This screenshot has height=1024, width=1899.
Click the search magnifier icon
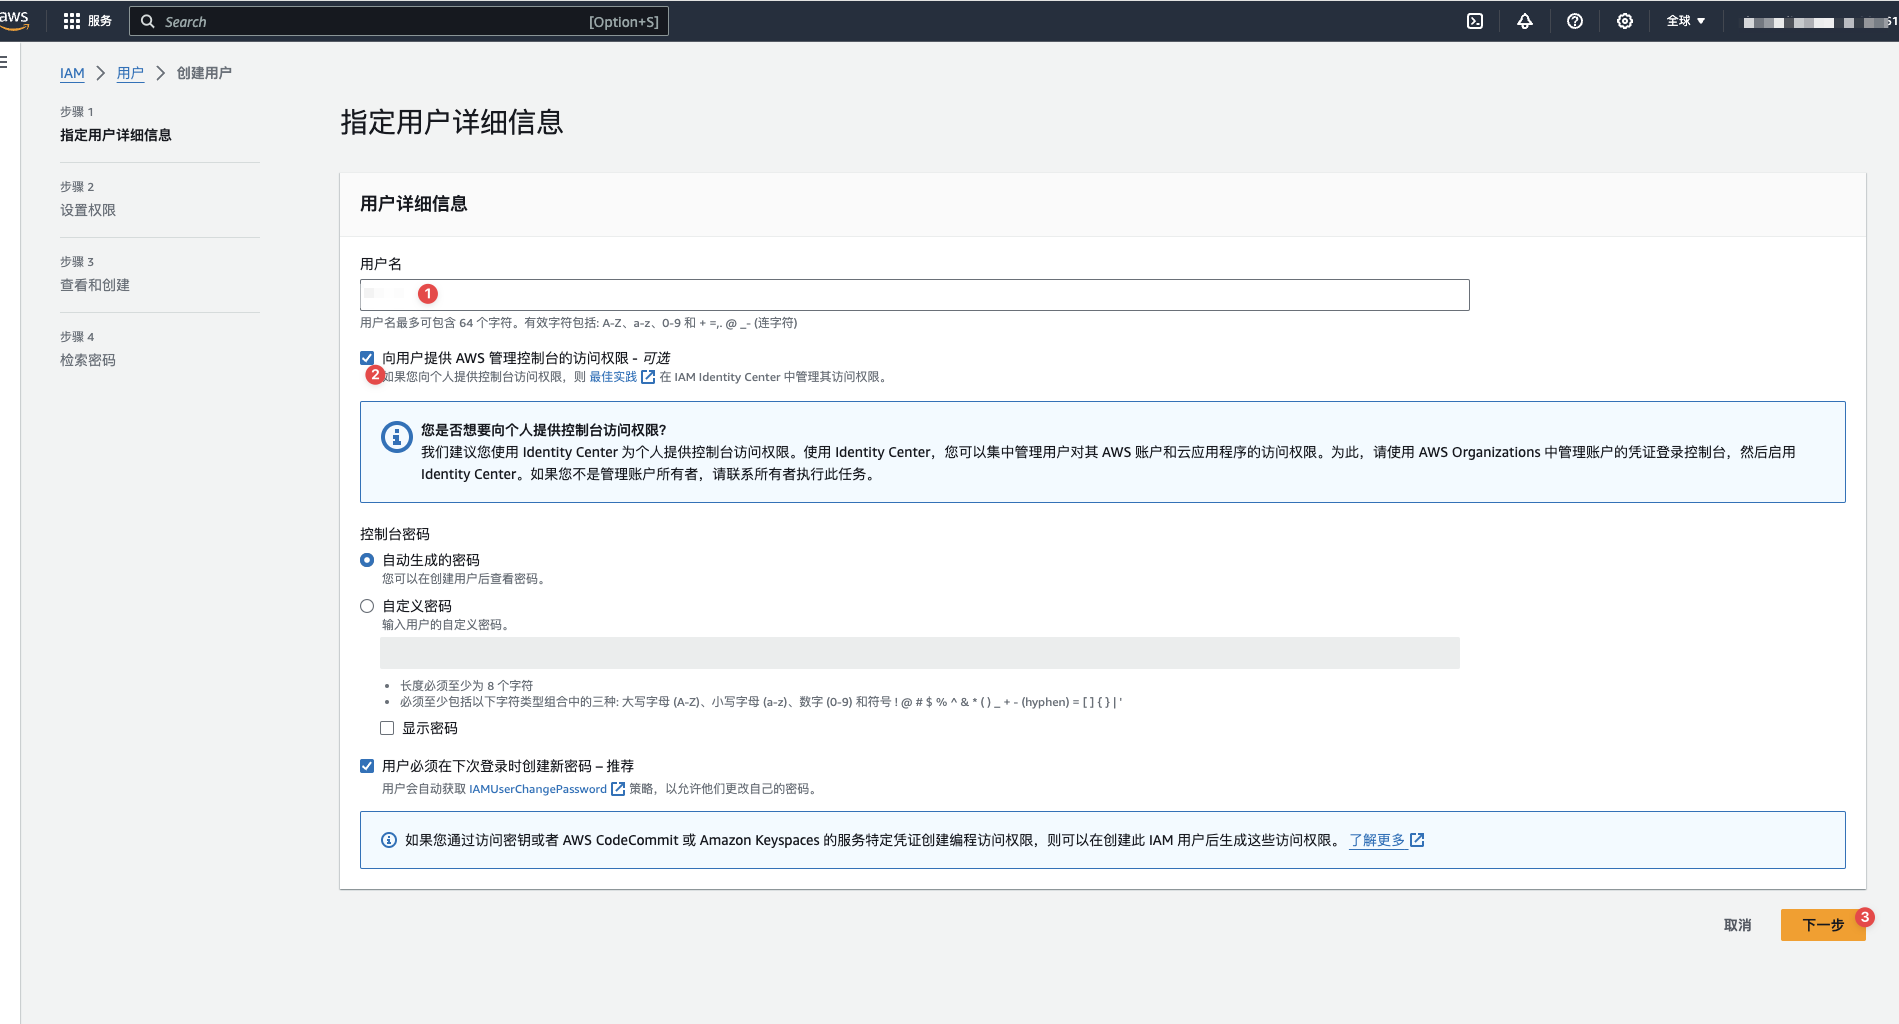pos(148,21)
